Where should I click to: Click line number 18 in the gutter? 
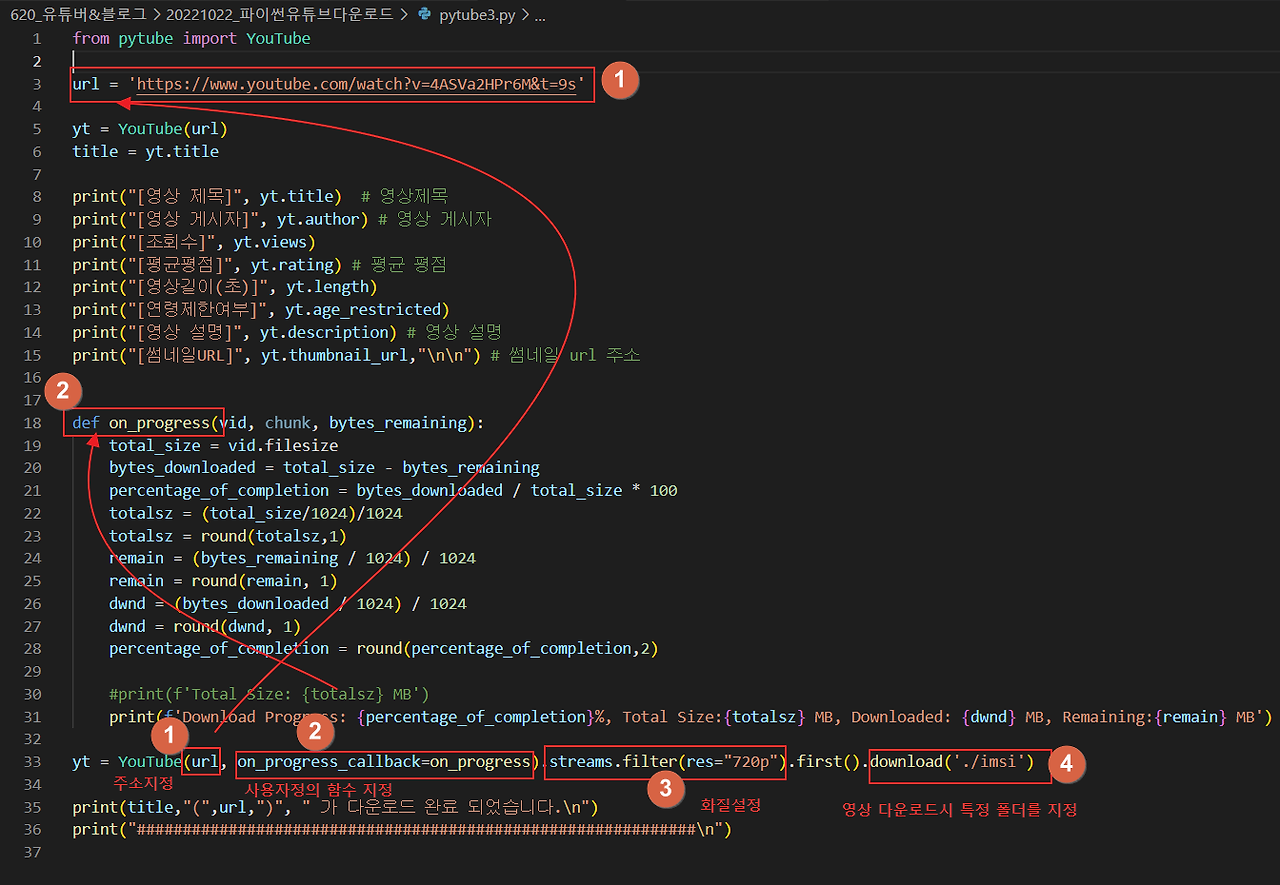pyautogui.click(x=32, y=422)
